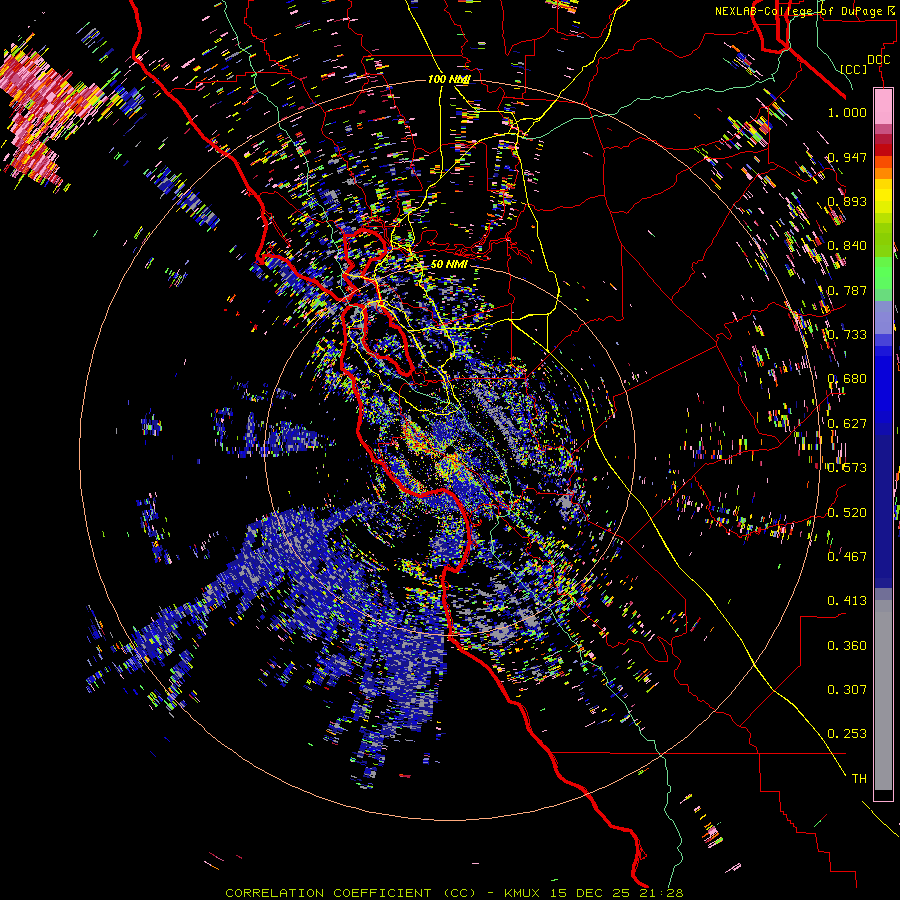900x900 pixels.
Task: Select the 0.787 scale value
Action: click(x=847, y=290)
